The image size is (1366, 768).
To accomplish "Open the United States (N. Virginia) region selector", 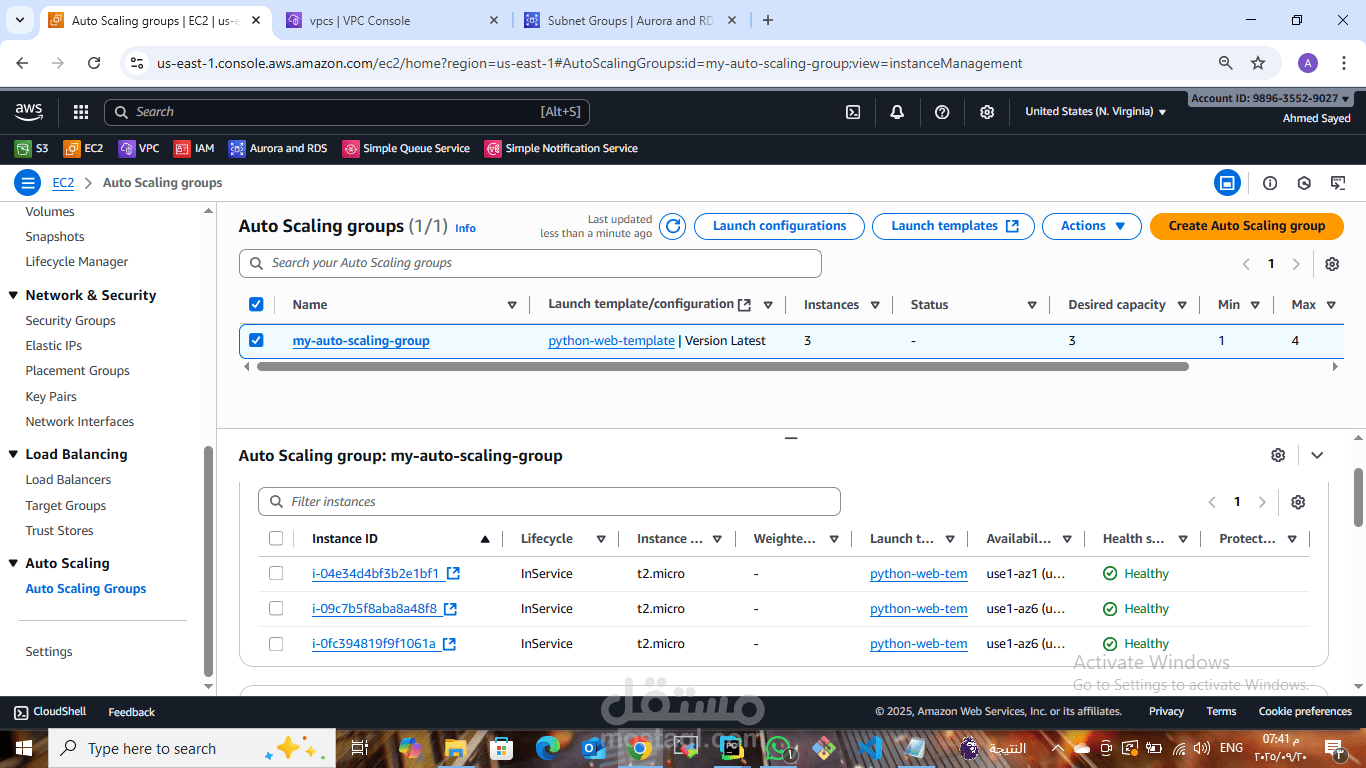I will click(x=1096, y=112).
